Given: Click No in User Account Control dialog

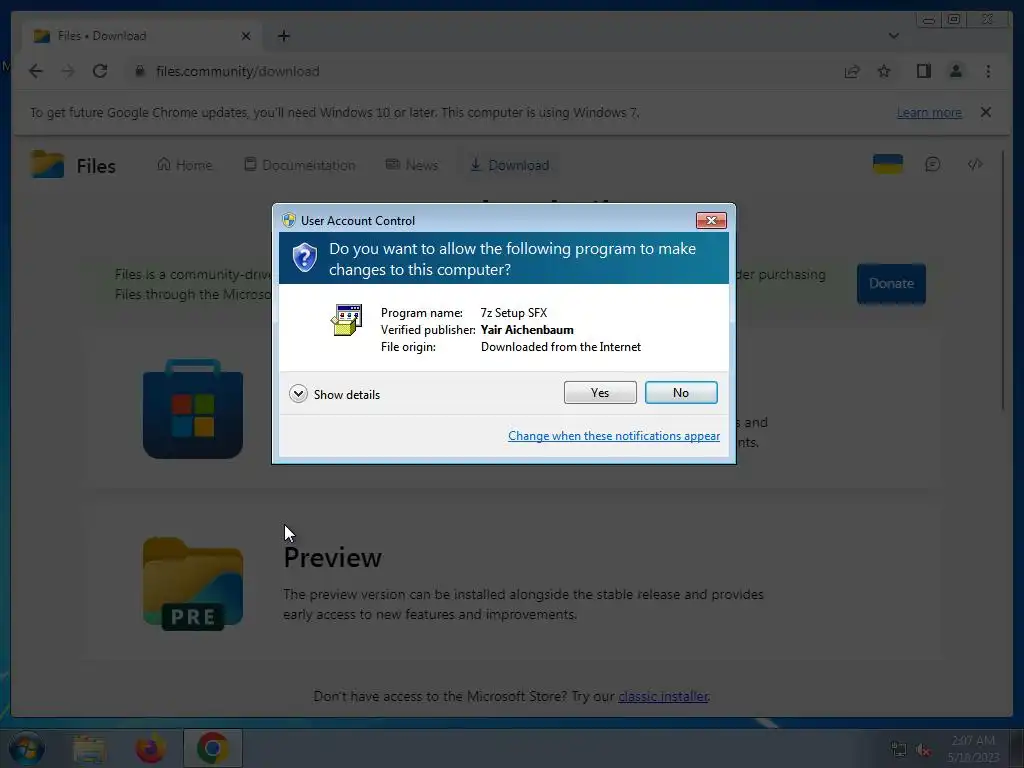Looking at the screenshot, I should (680, 392).
